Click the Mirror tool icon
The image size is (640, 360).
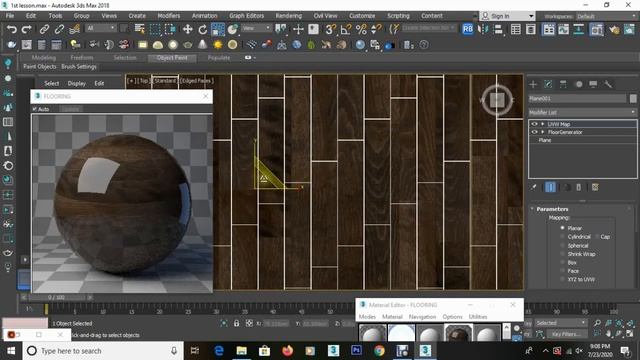483,29
